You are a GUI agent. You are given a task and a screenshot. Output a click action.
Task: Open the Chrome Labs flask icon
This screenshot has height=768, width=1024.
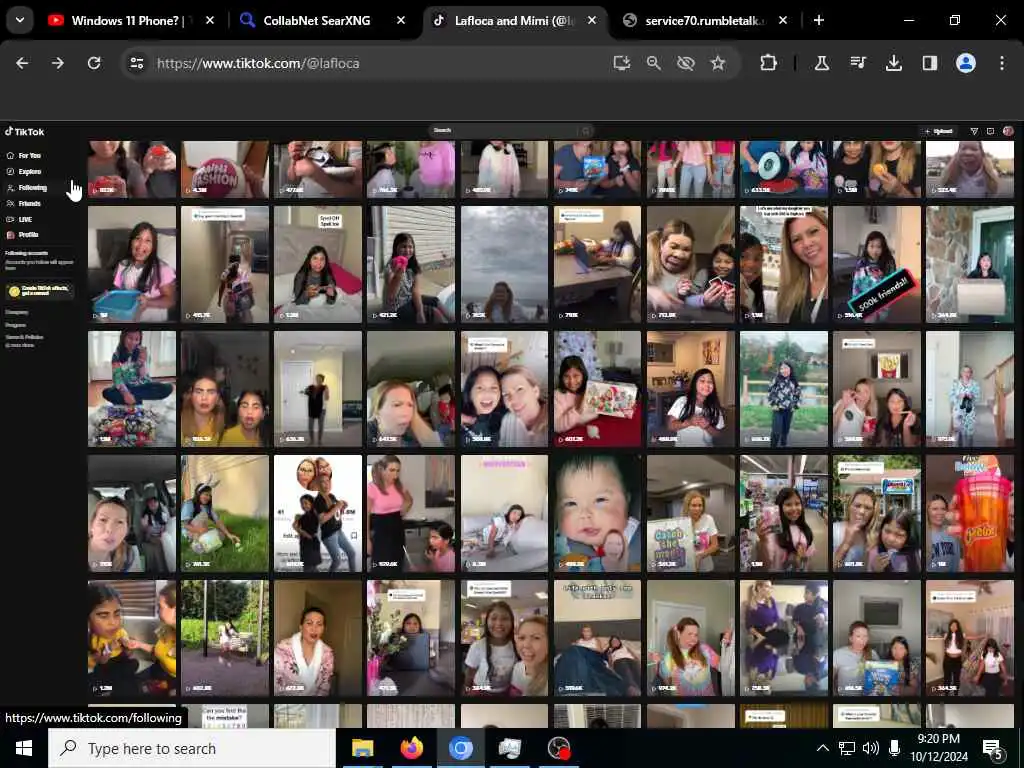click(822, 63)
